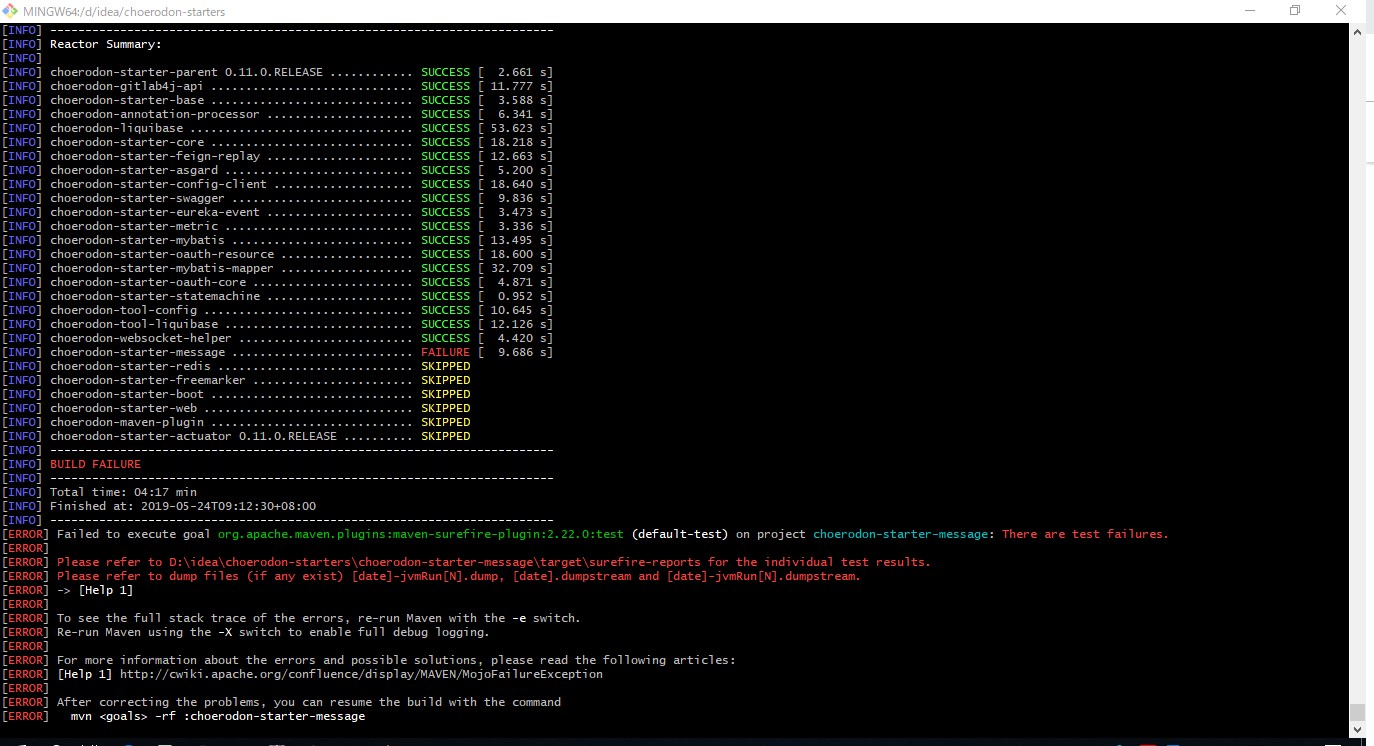
Task: Click the 'For more information about the errors' line
Action: 396,660
